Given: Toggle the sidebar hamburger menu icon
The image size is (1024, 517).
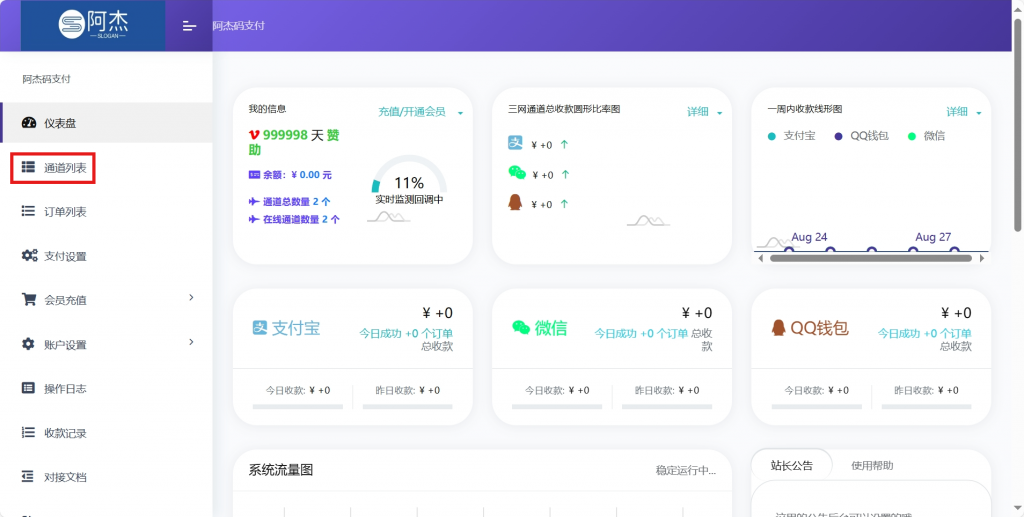Looking at the screenshot, I should [x=189, y=26].
